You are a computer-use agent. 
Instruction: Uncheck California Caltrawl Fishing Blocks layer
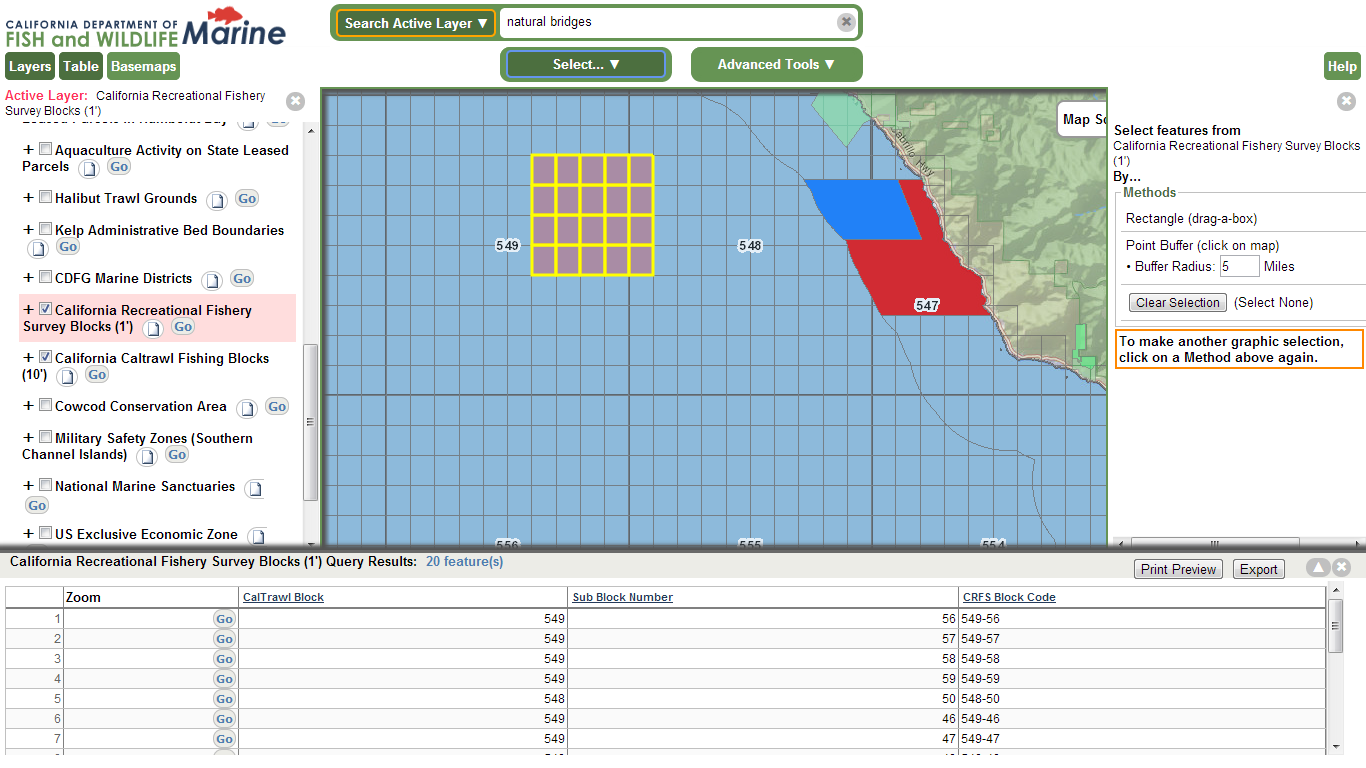coord(45,357)
